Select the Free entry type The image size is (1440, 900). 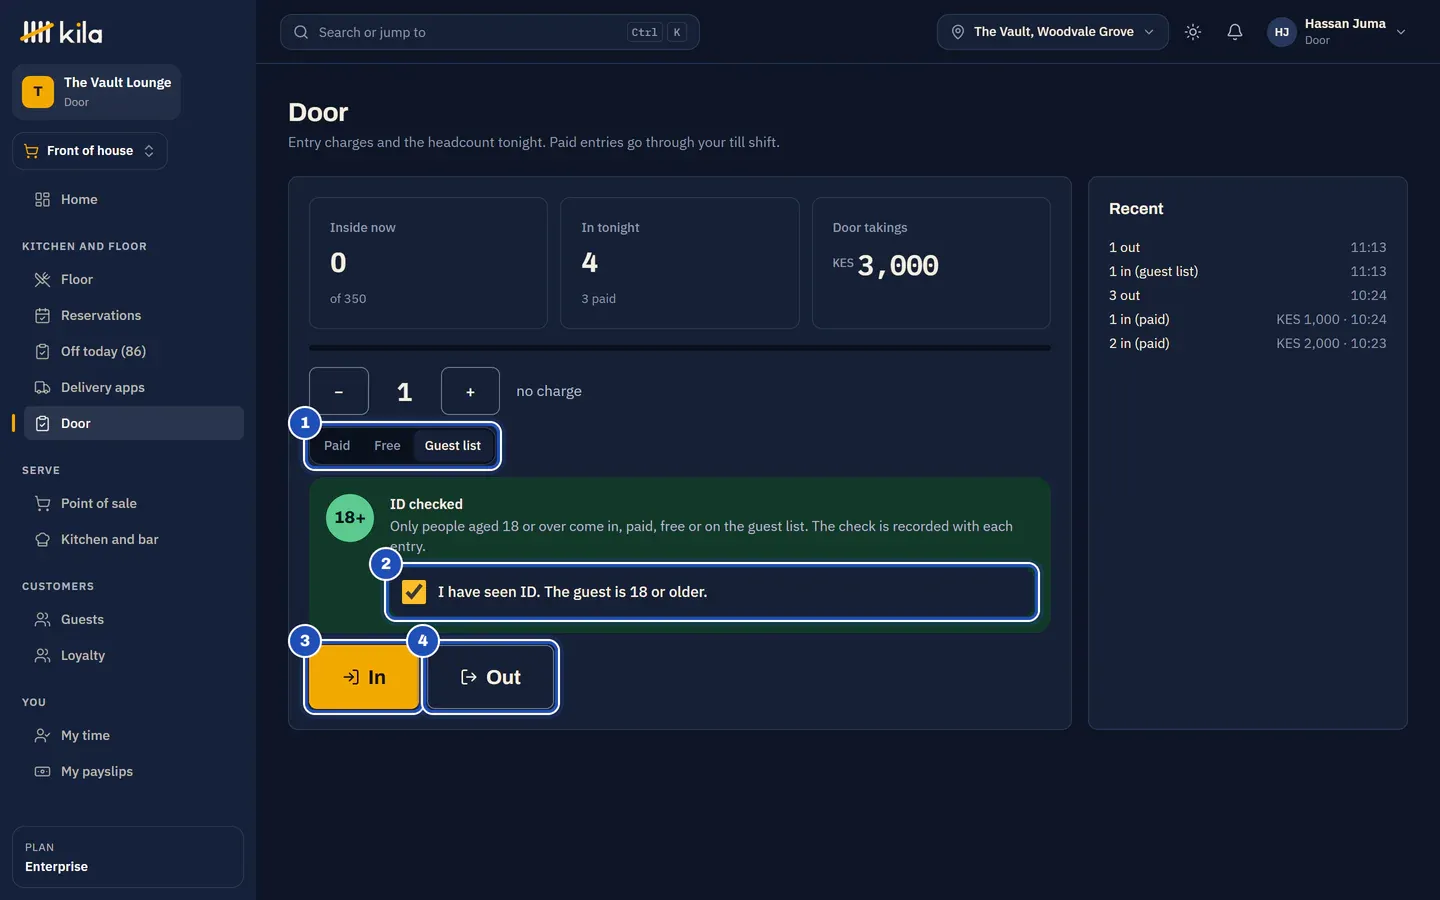tap(387, 446)
